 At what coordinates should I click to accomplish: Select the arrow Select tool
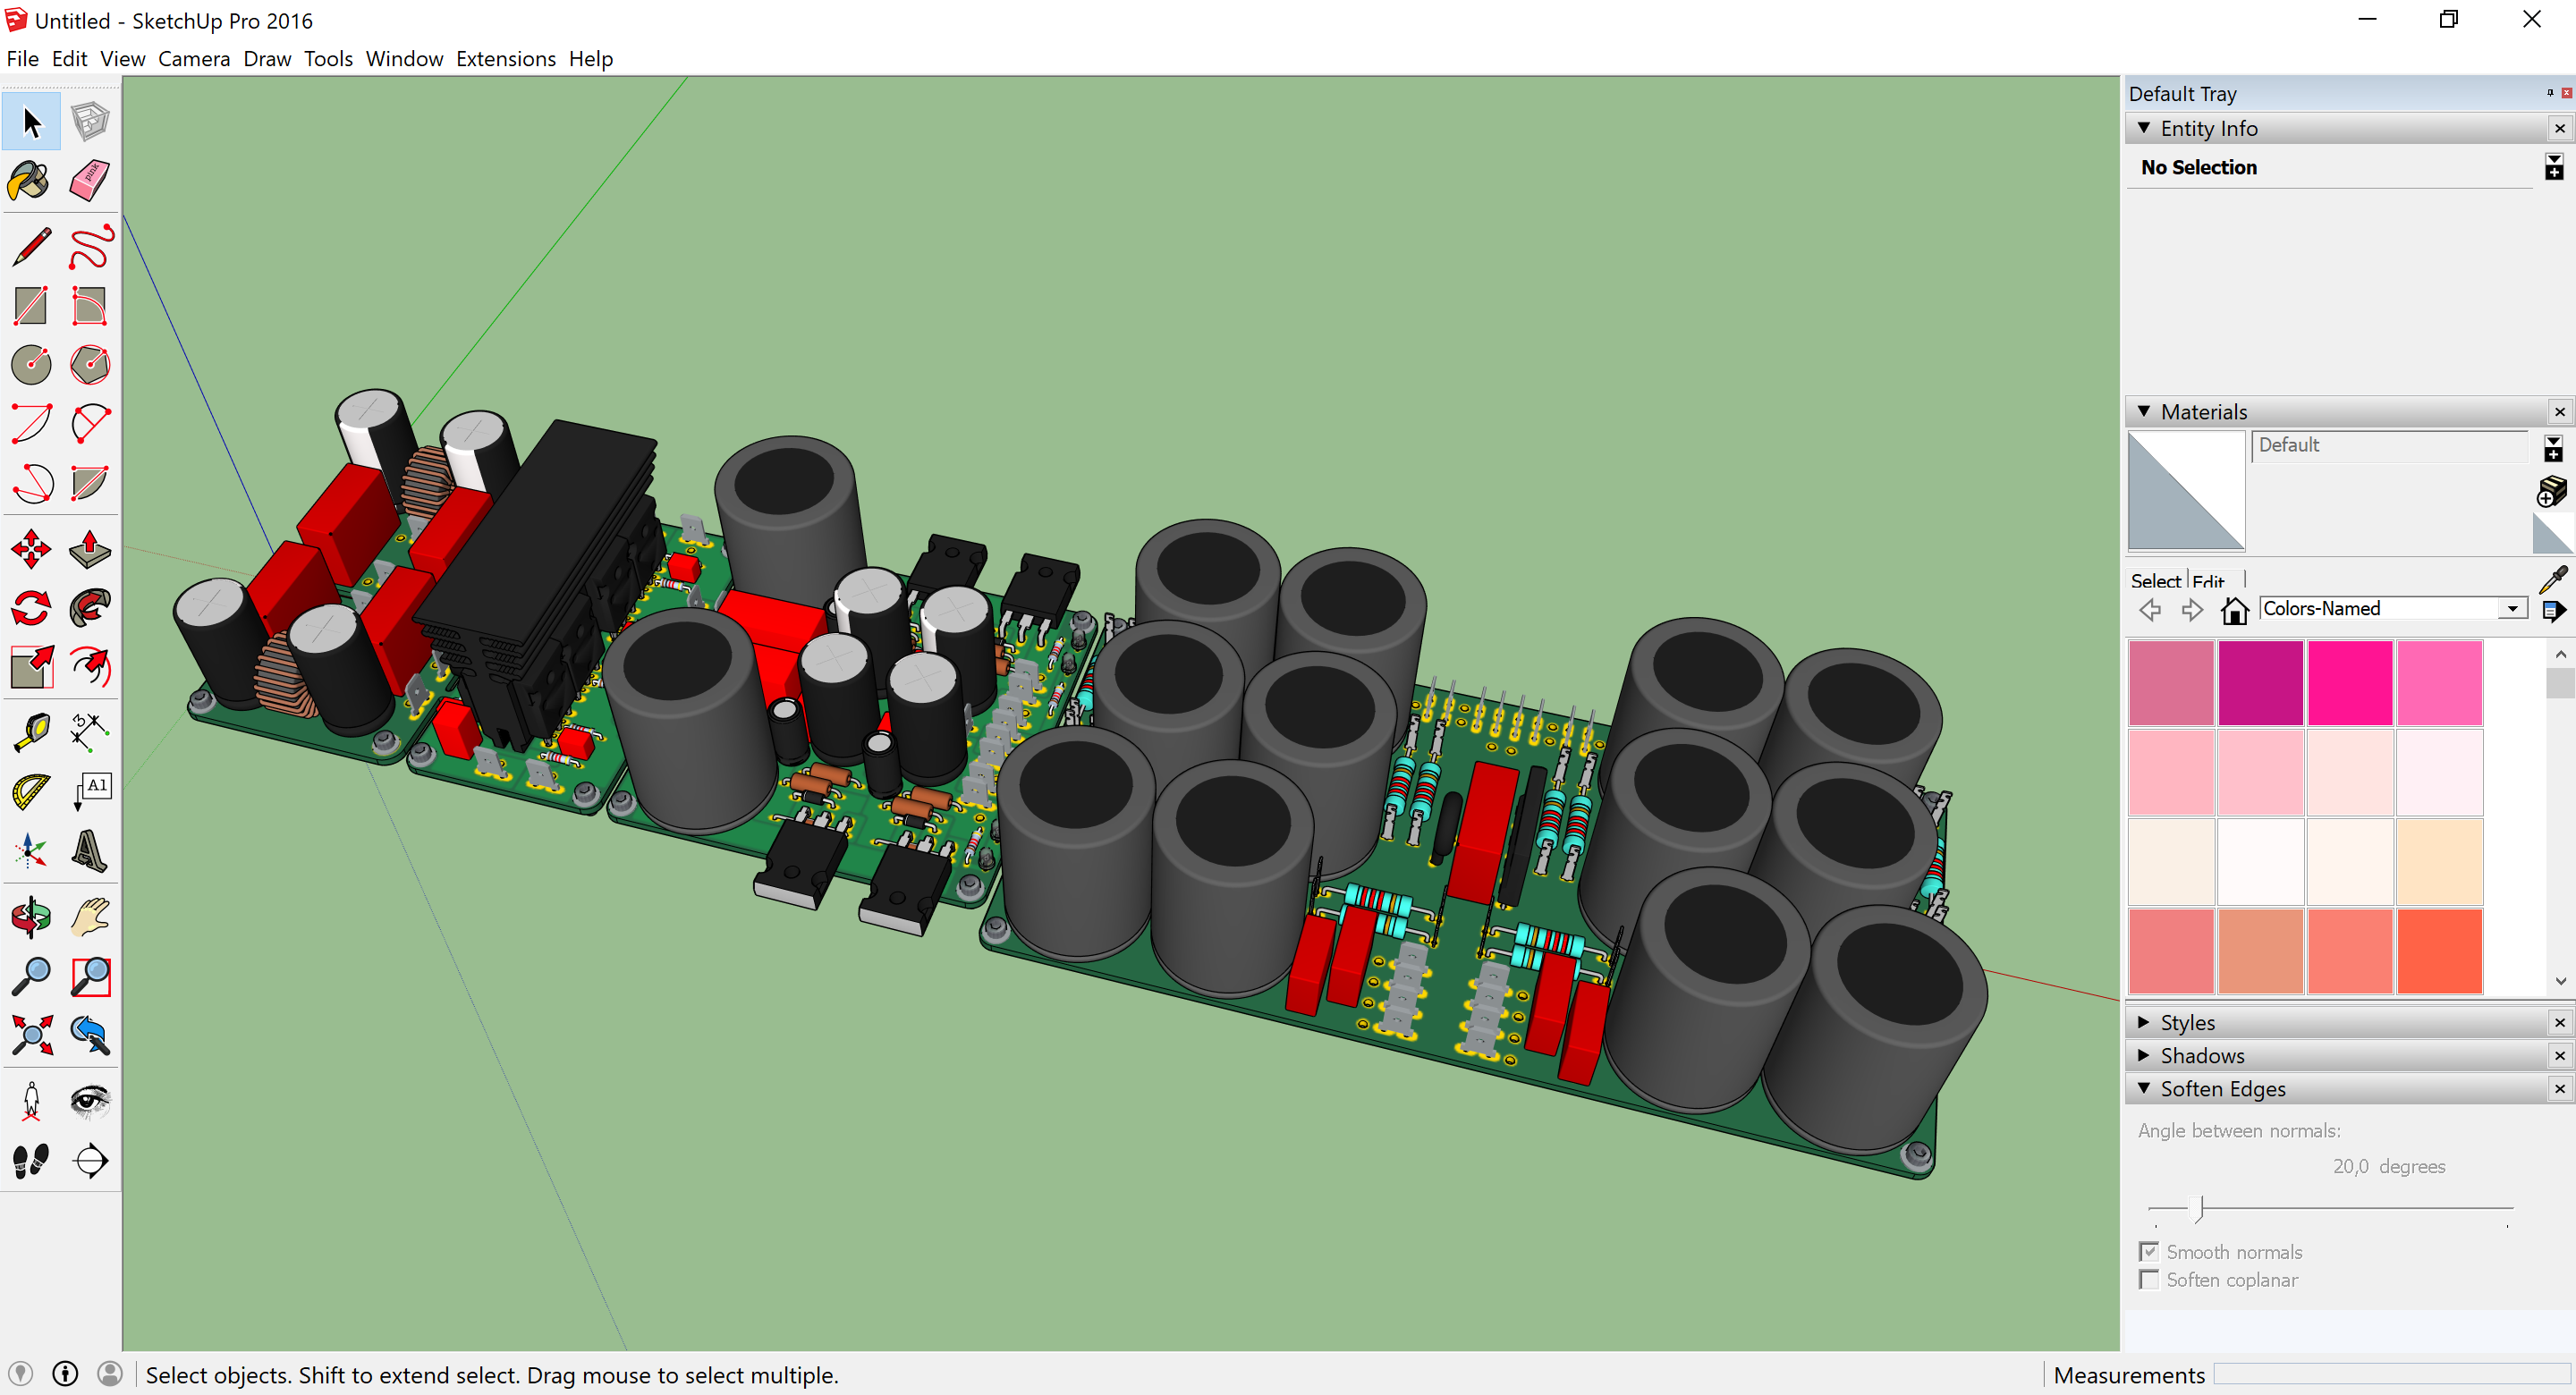click(31, 122)
